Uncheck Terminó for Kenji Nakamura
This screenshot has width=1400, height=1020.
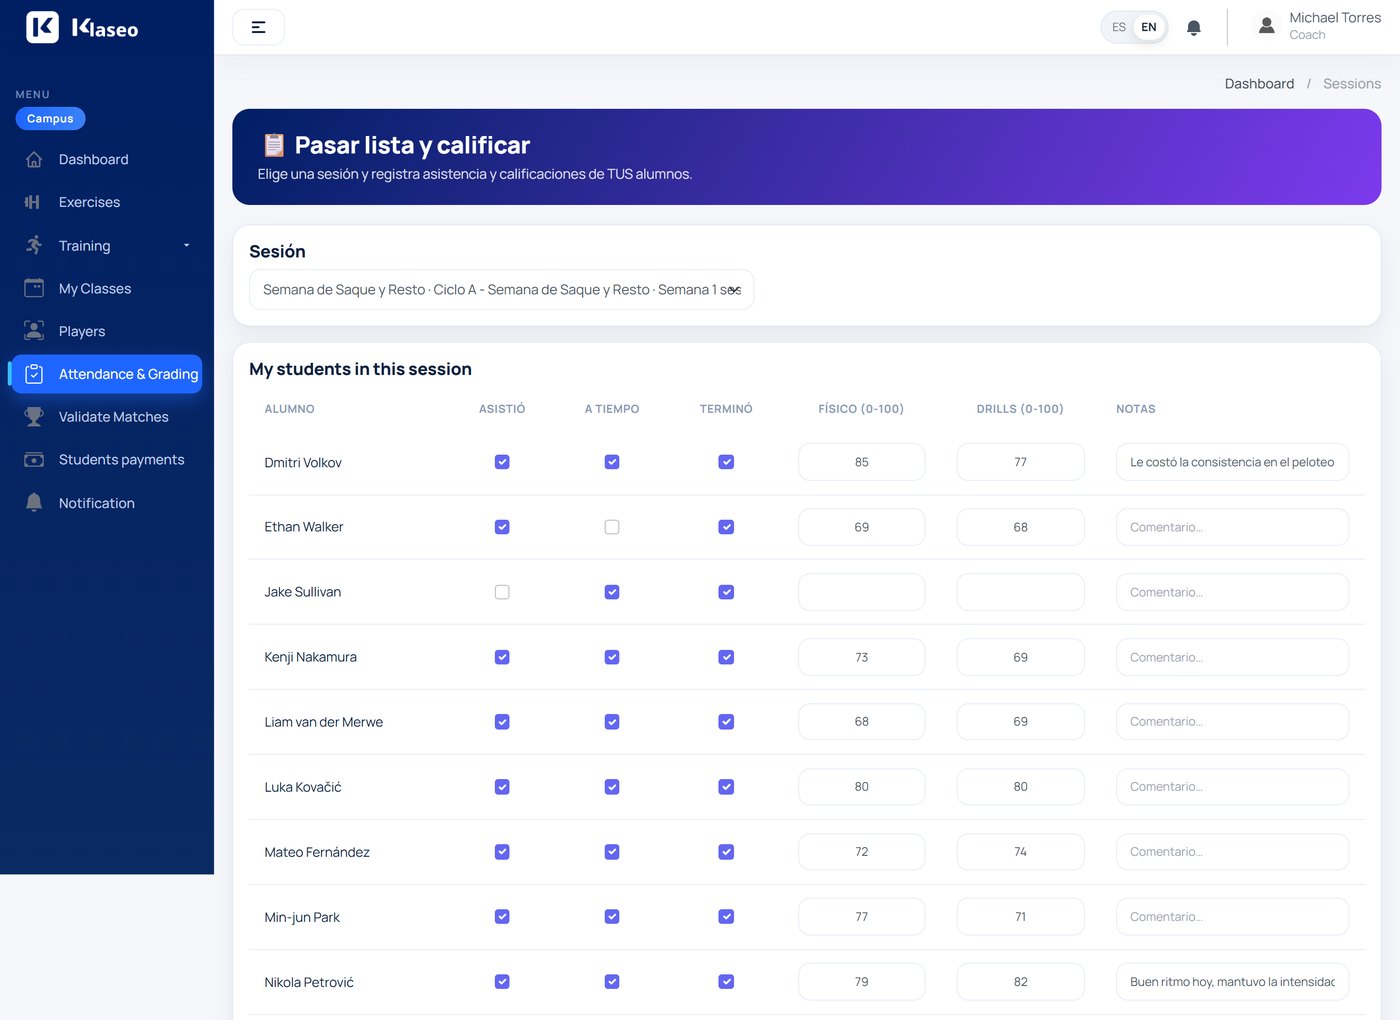726,657
